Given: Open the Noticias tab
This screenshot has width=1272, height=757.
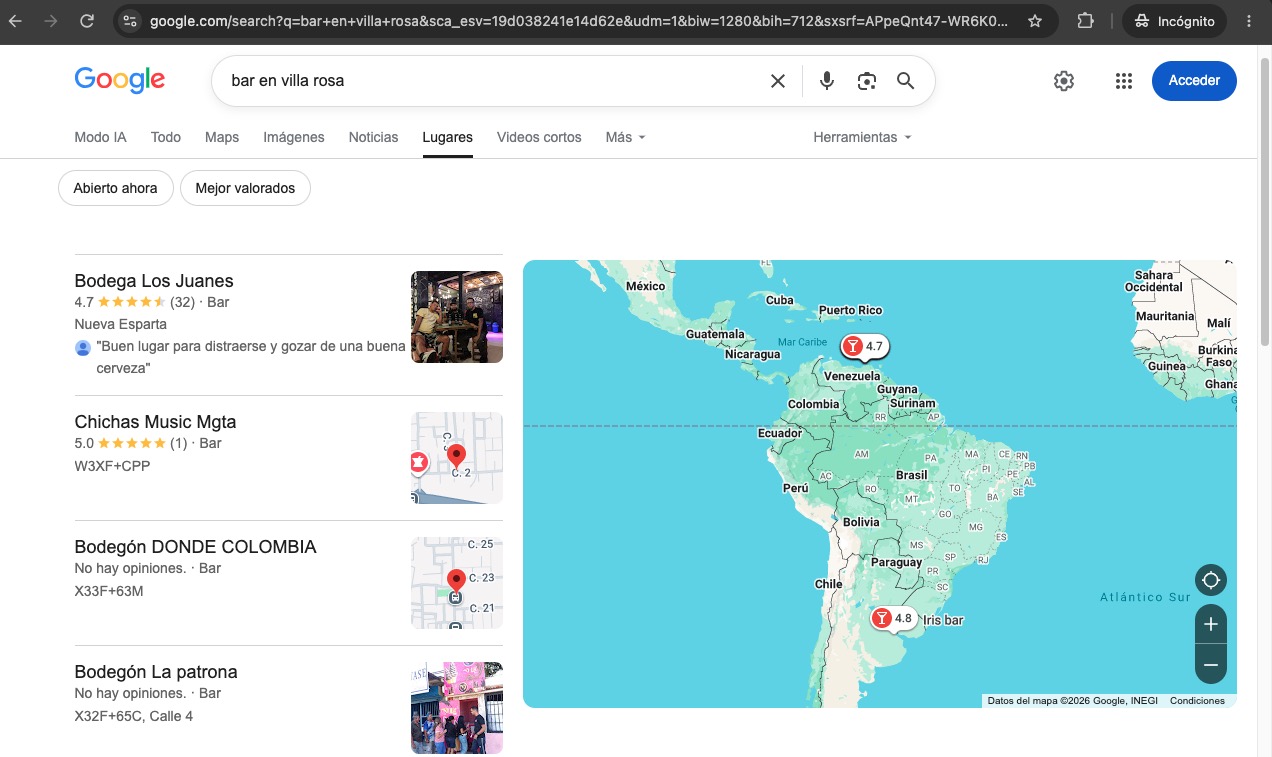Looking at the screenshot, I should (373, 137).
